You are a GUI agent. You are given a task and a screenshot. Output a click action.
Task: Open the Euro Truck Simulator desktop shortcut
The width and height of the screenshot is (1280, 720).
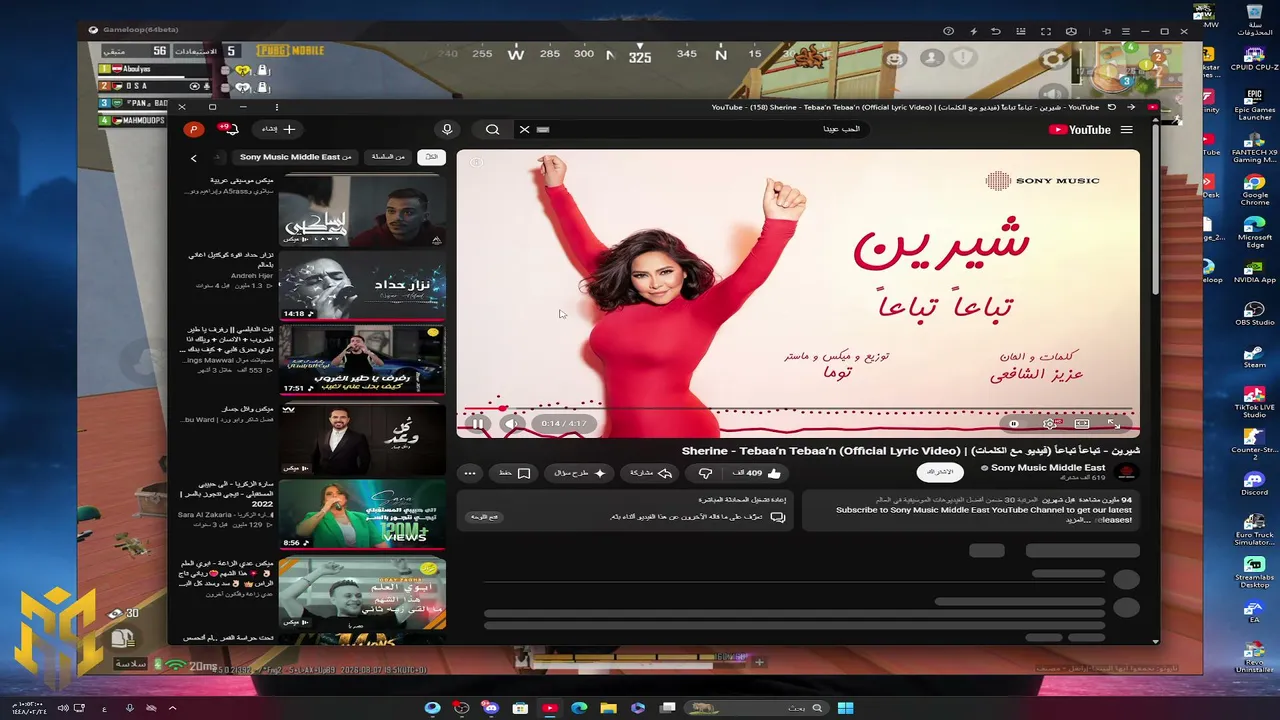[x=1254, y=529]
